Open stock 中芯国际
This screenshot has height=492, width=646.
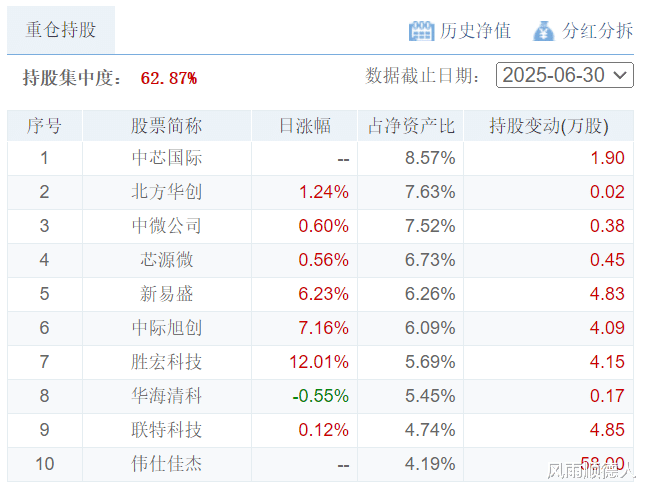pyautogui.click(x=167, y=158)
